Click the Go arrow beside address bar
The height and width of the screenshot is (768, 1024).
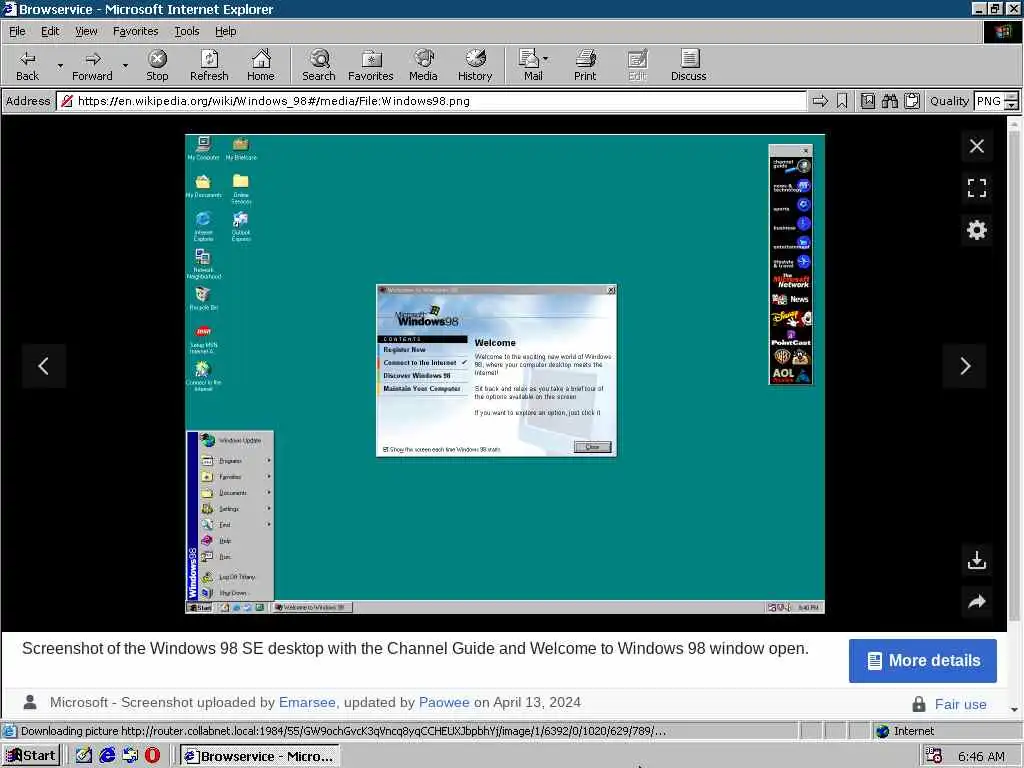tap(820, 101)
